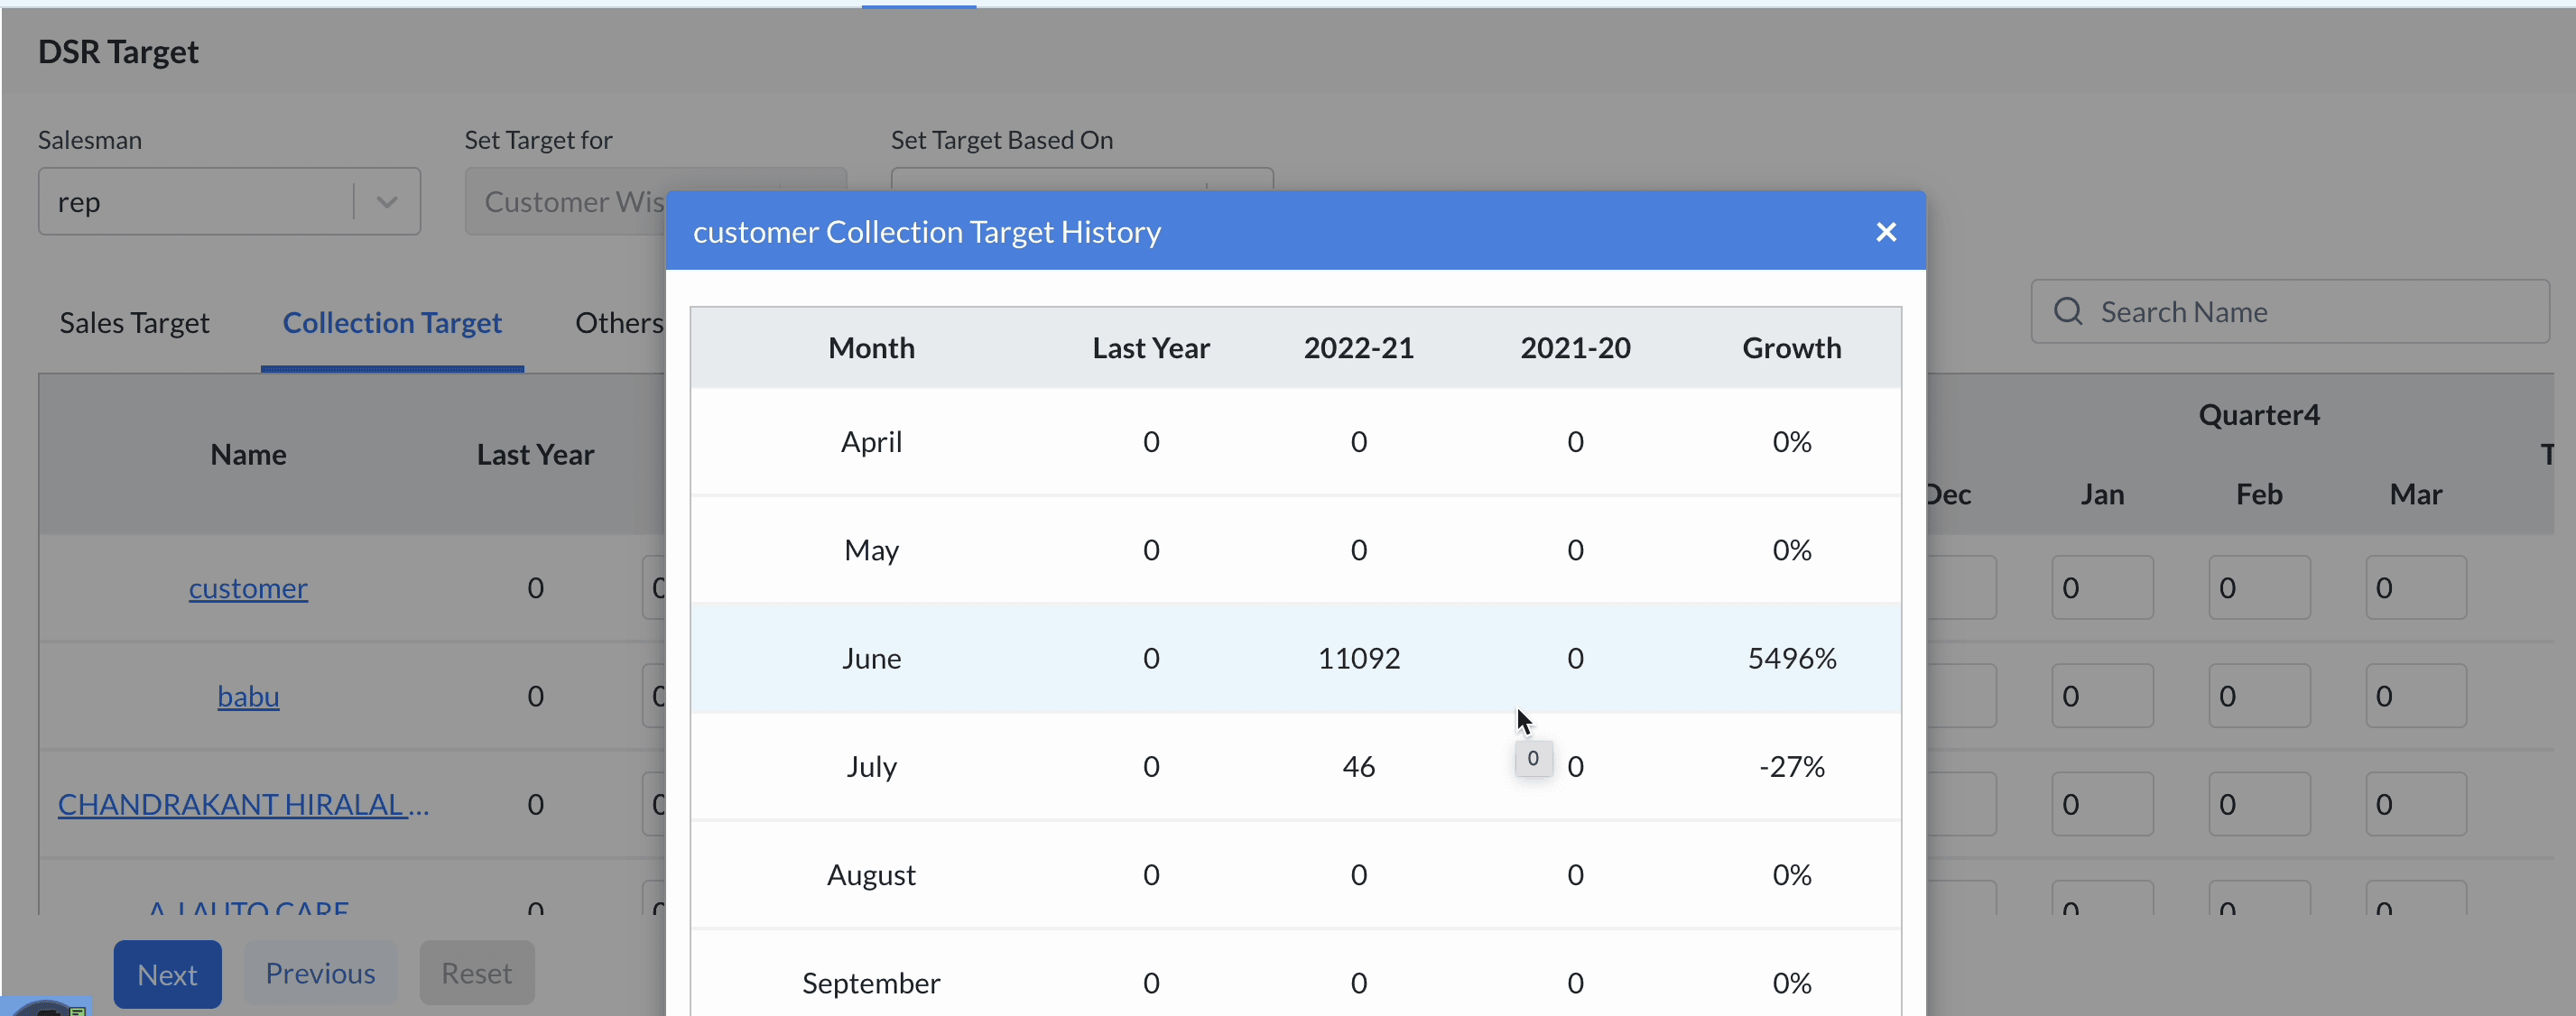
Task: Click the Next button
Action: (x=167, y=974)
